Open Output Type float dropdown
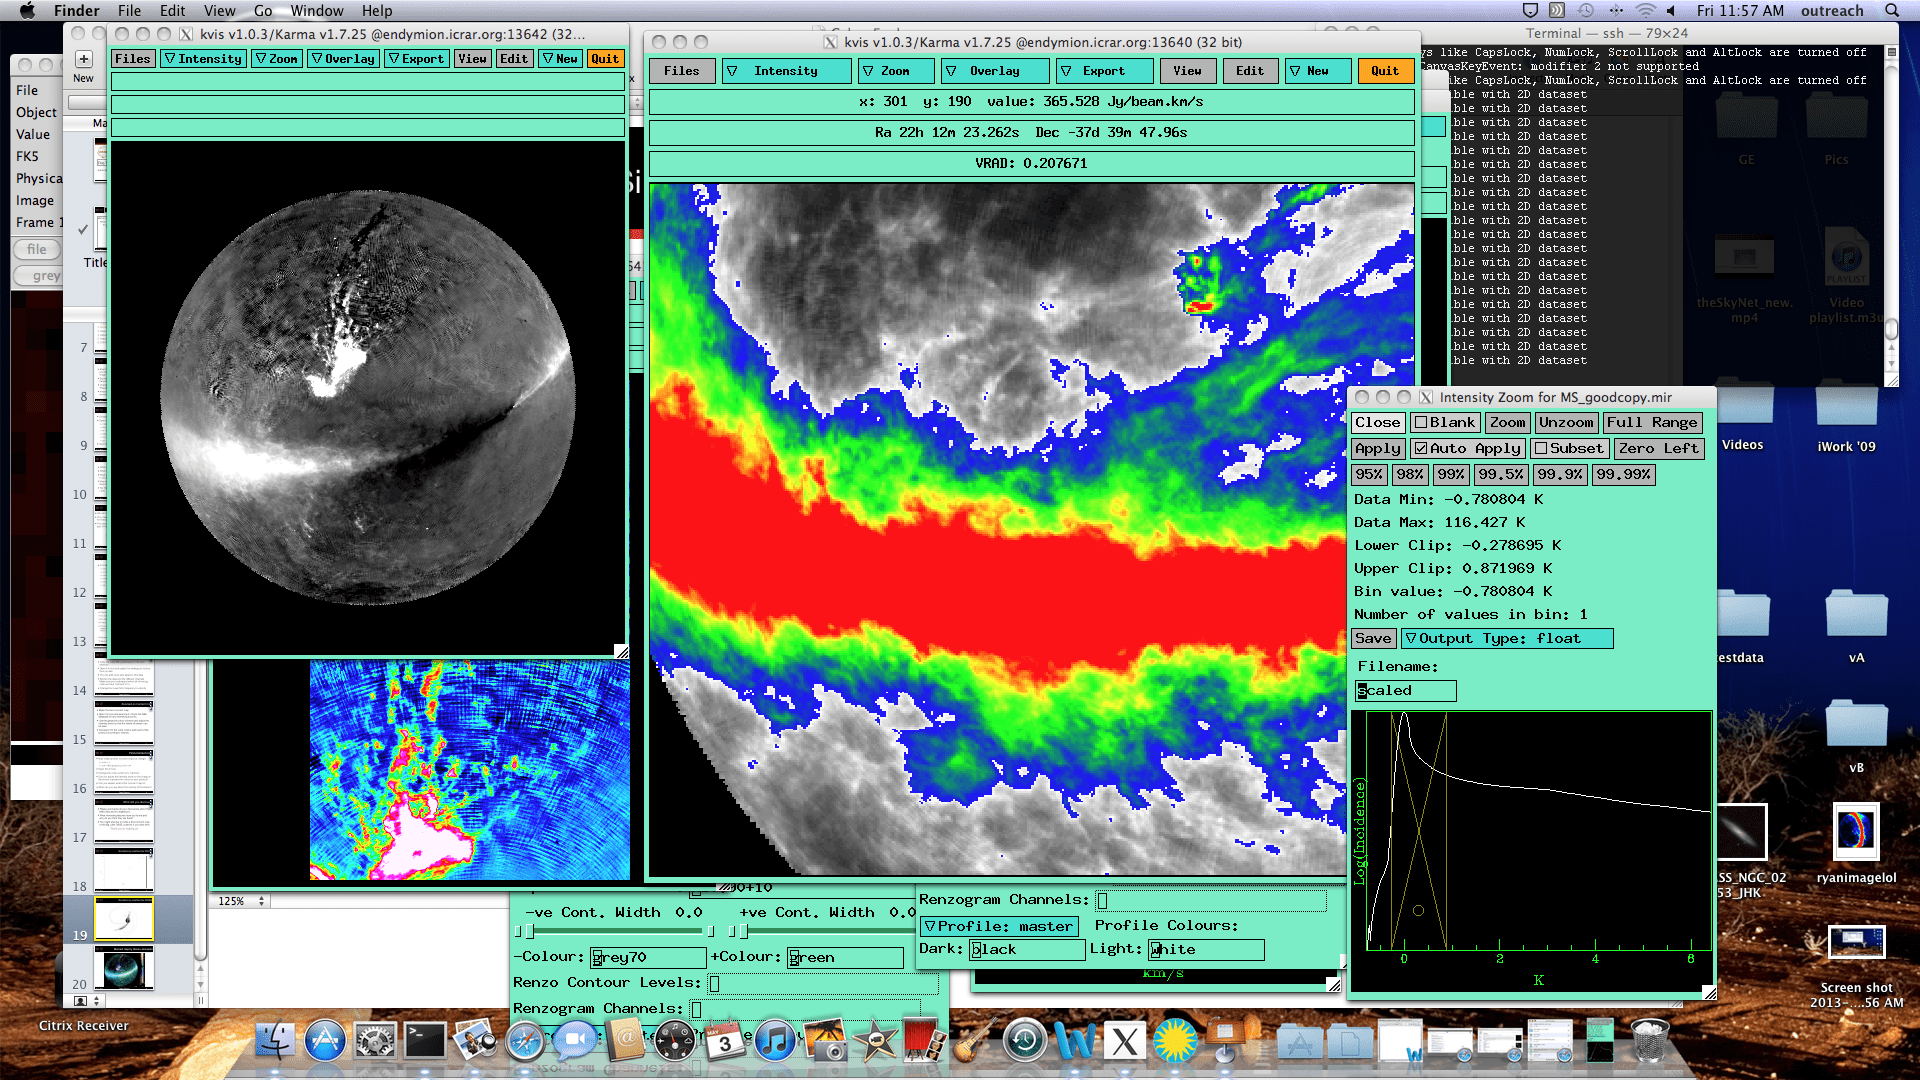This screenshot has height=1080, width=1920. tap(1507, 639)
